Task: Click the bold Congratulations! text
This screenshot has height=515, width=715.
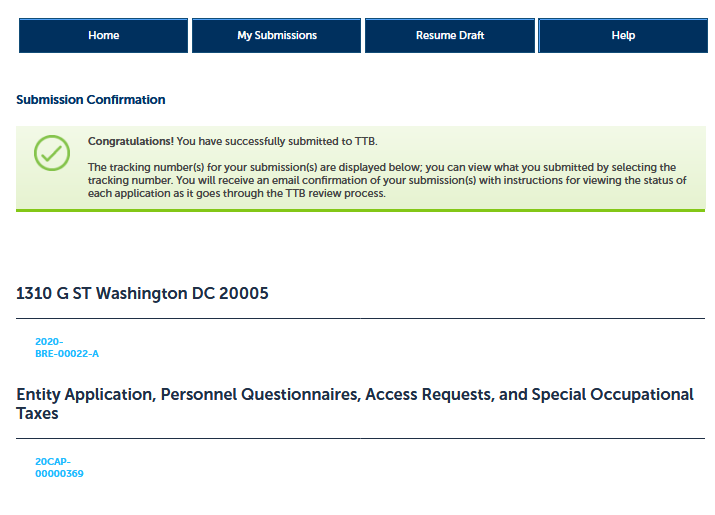Action: [x=131, y=142]
